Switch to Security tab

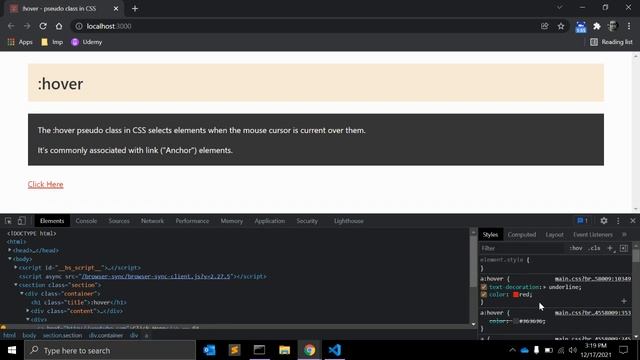(x=307, y=221)
